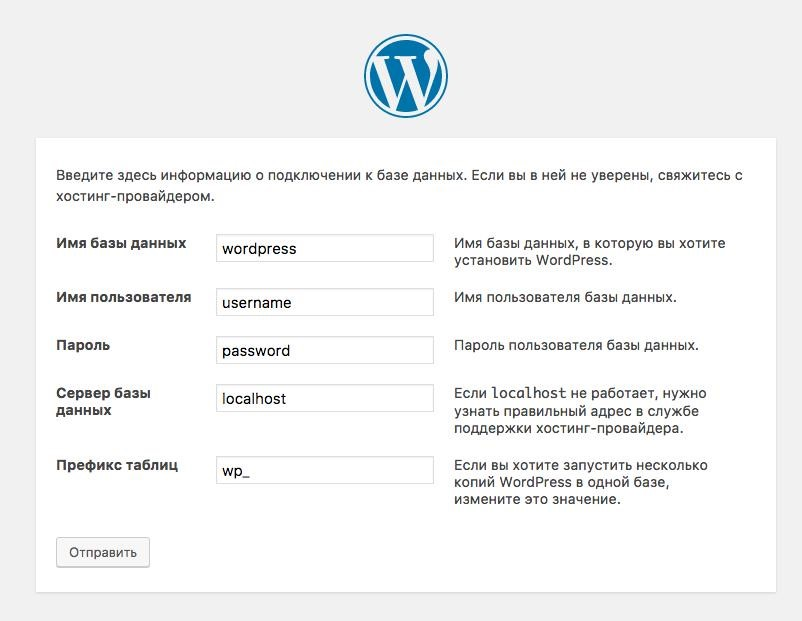This screenshot has width=802, height=621.
Task: Focus the database name field containing wordpress
Action: point(325,248)
